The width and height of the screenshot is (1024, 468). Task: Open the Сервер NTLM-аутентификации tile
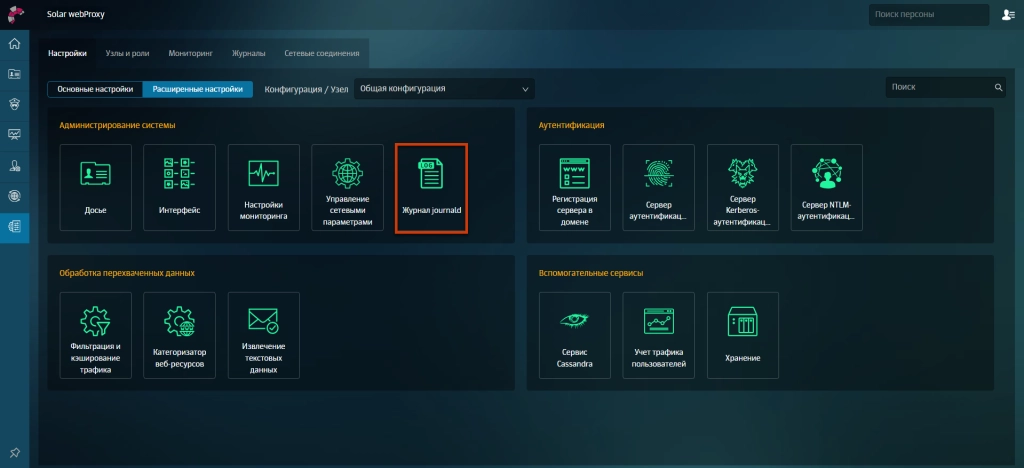coord(827,187)
